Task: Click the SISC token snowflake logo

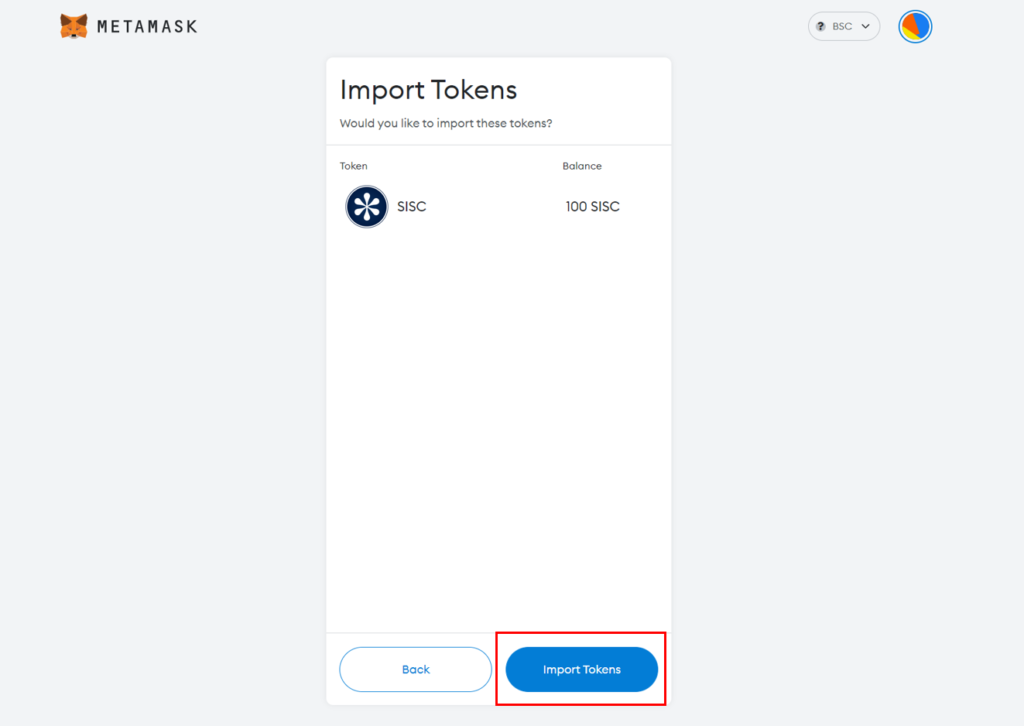Action: pos(366,206)
